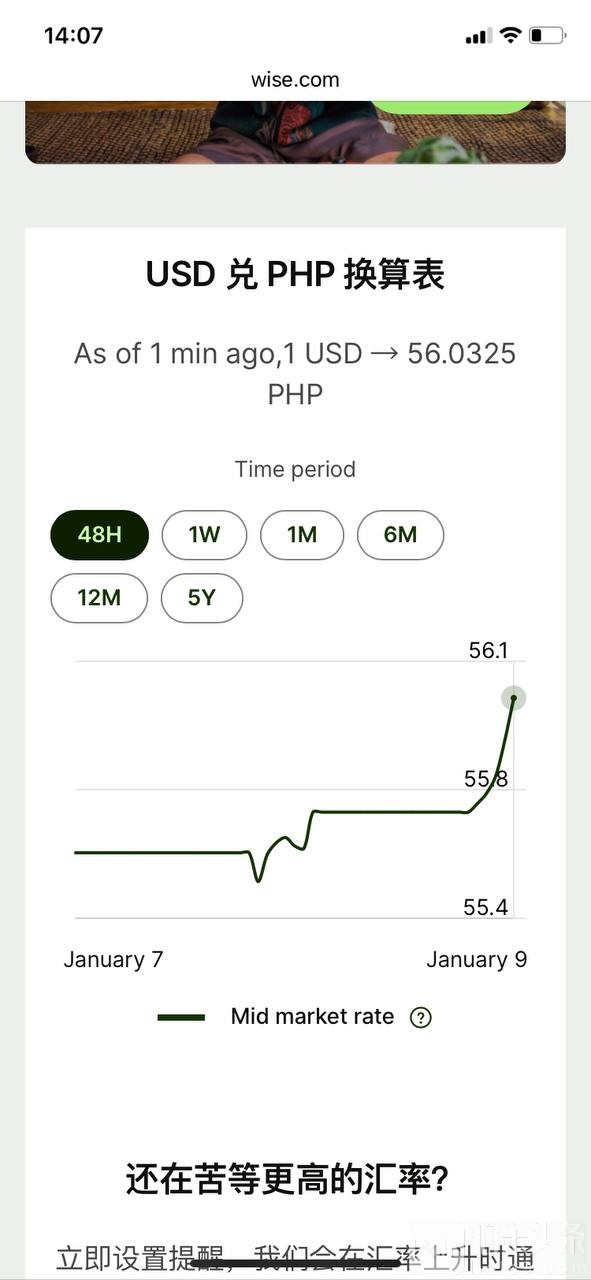Tap the battery indicator icon
This screenshot has height=1280, width=591.
[547, 35]
